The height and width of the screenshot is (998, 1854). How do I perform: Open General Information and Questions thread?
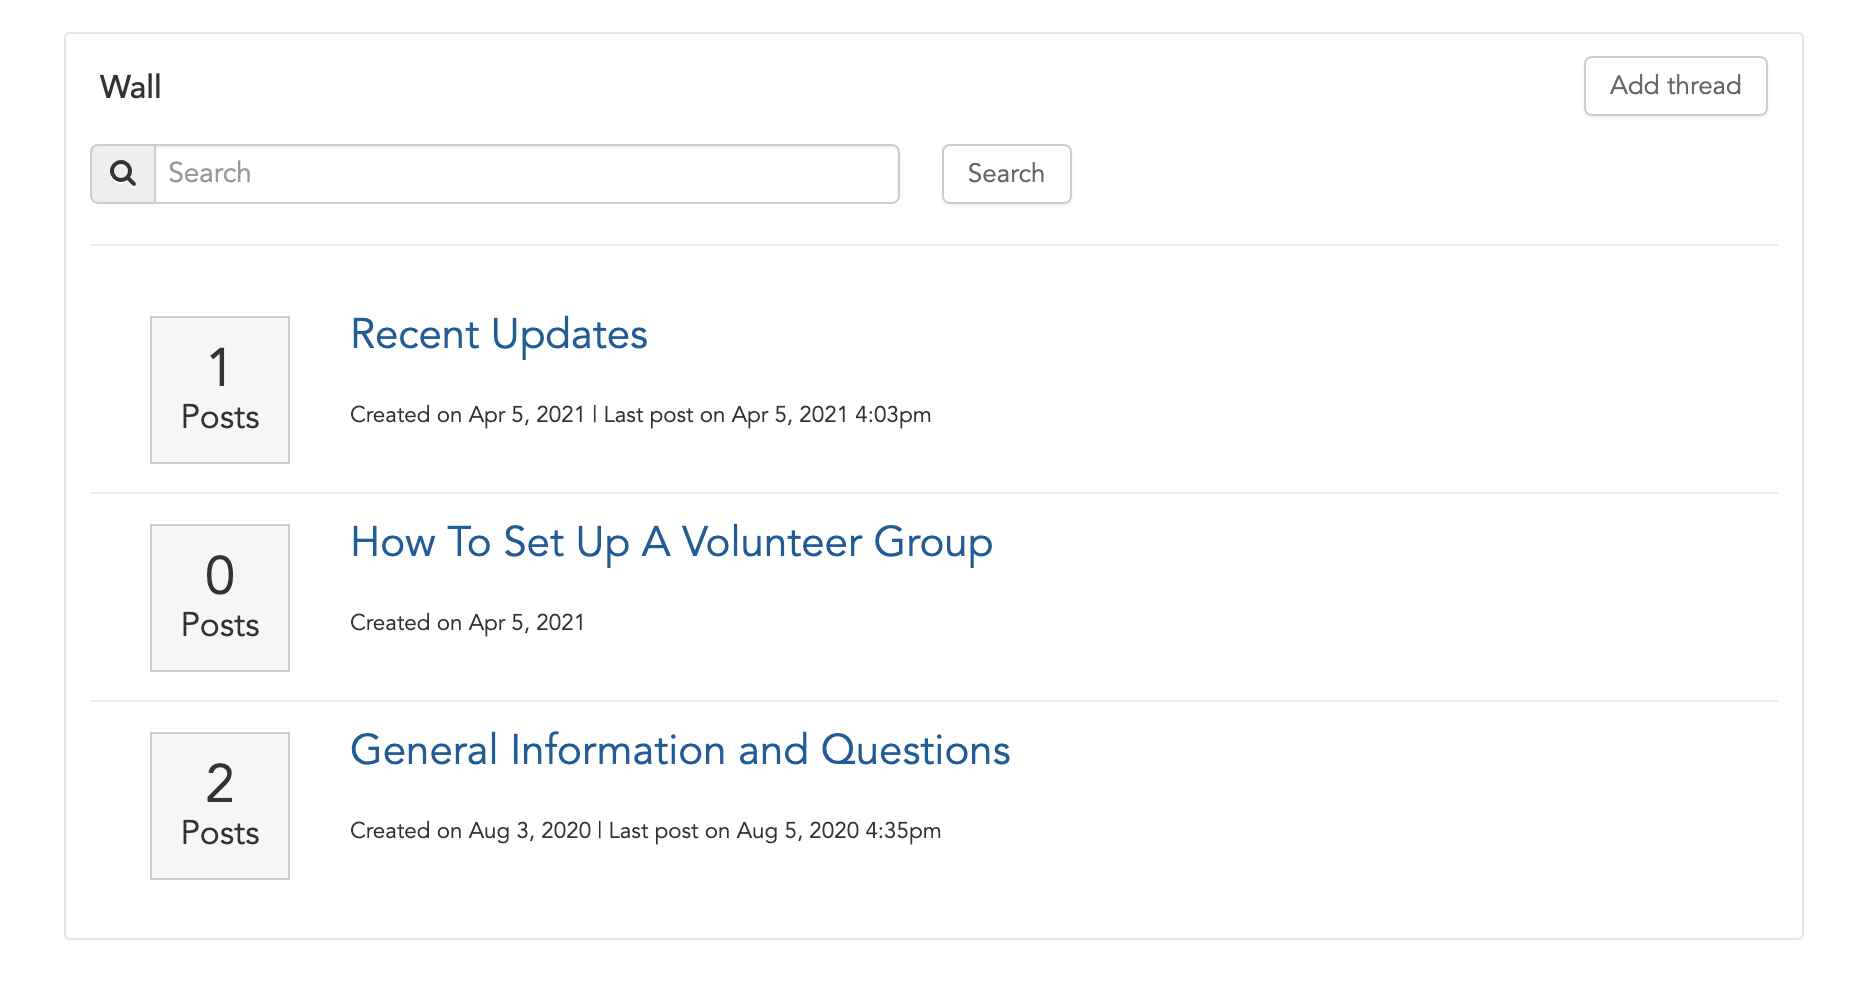pyautogui.click(x=680, y=750)
